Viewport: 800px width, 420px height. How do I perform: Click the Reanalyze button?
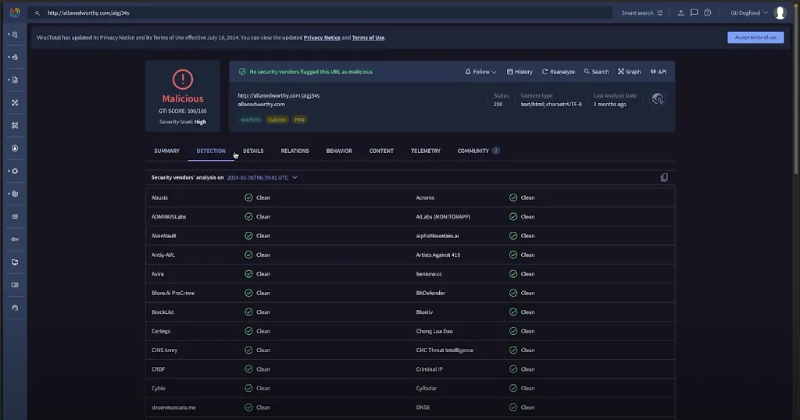pyautogui.click(x=558, y=72)
